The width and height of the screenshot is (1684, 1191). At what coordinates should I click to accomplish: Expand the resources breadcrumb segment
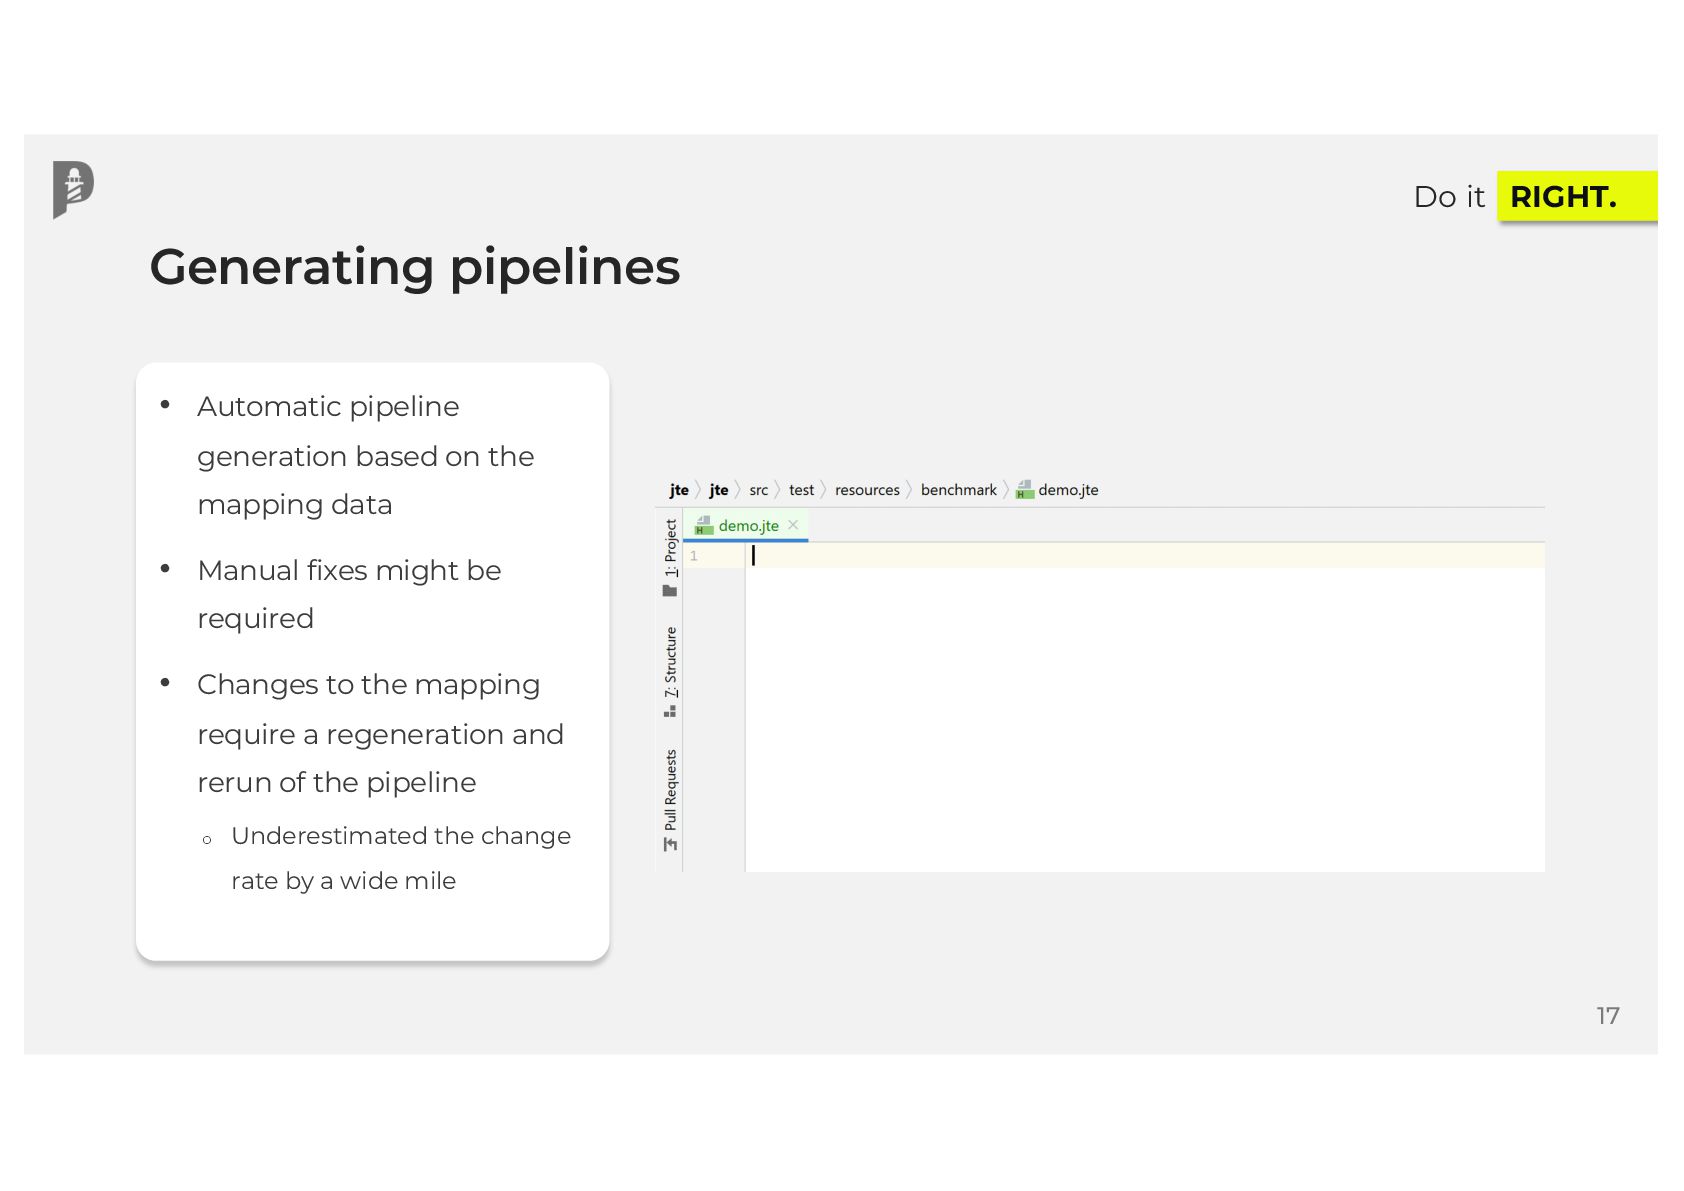point(867,490)
